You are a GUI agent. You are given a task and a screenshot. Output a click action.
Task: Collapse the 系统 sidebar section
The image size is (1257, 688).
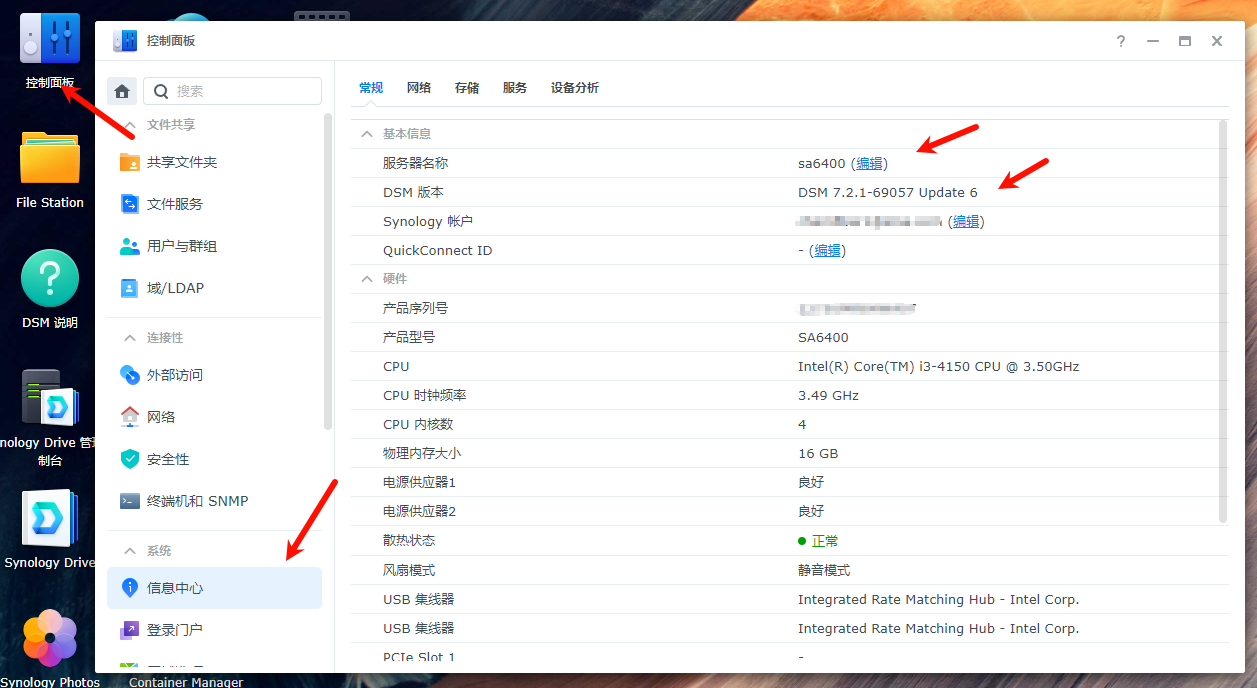[x=129, y=551]
